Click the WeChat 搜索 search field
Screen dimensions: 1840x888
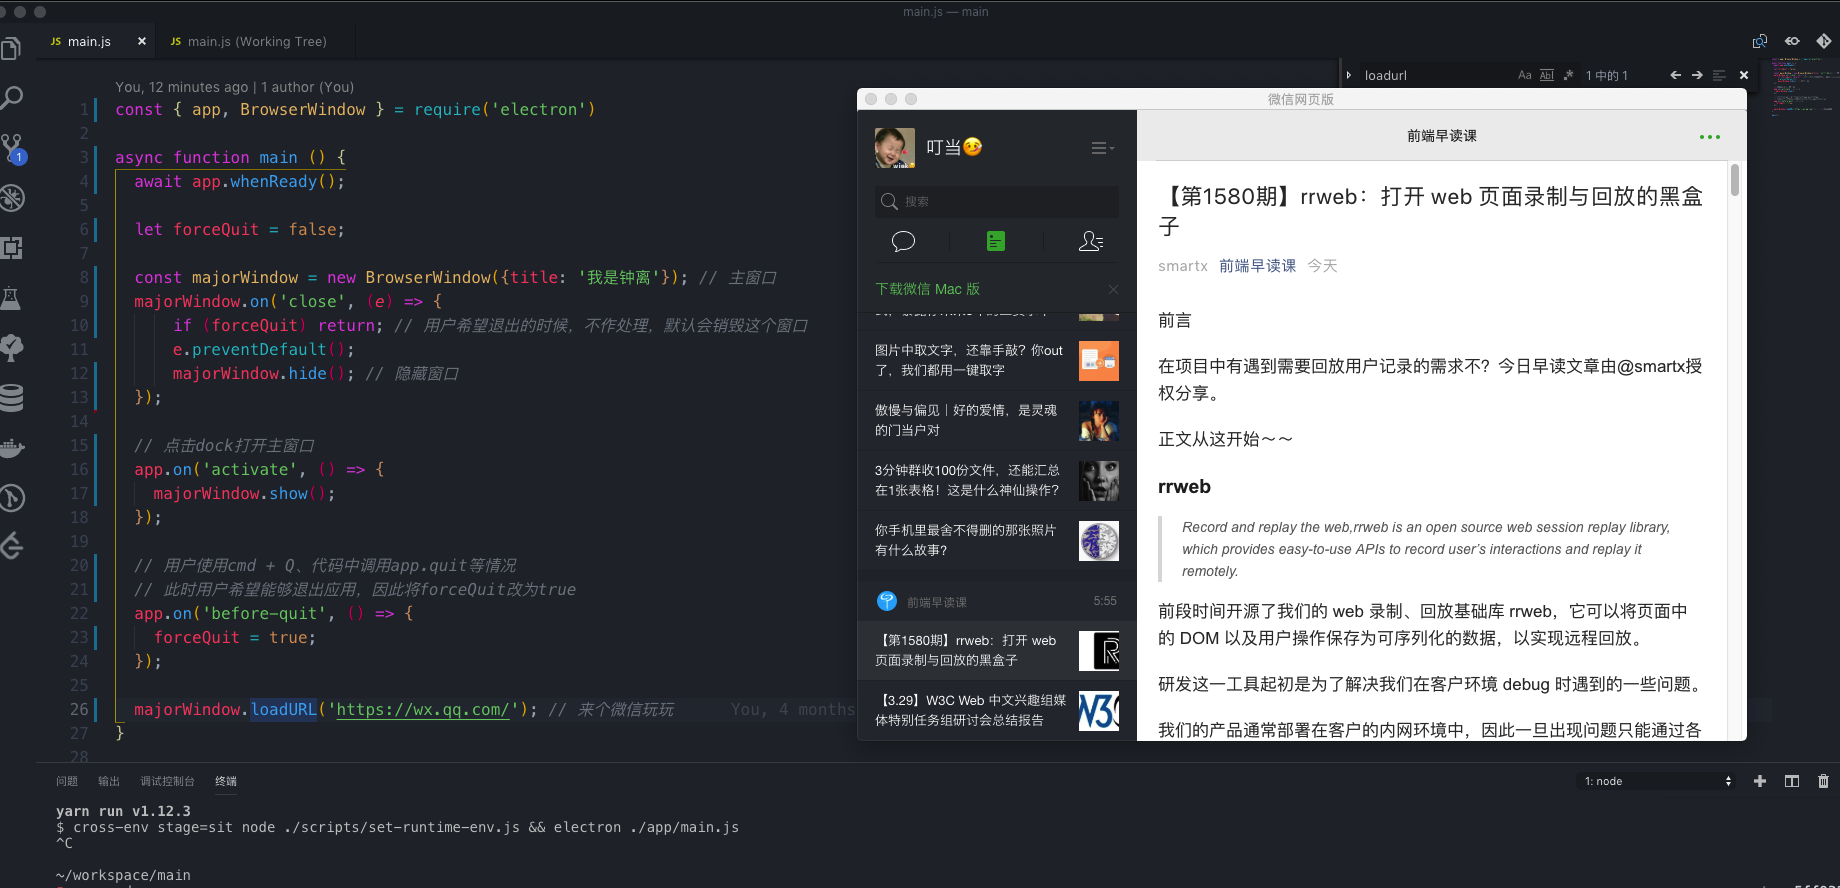click(997, 201)
